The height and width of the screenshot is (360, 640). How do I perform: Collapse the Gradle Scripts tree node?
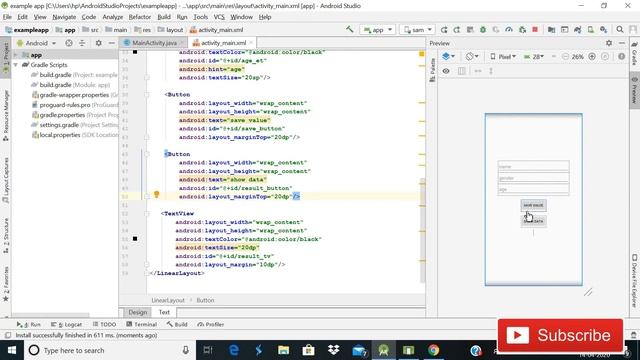pyautogui.click(x=16, y=65)
